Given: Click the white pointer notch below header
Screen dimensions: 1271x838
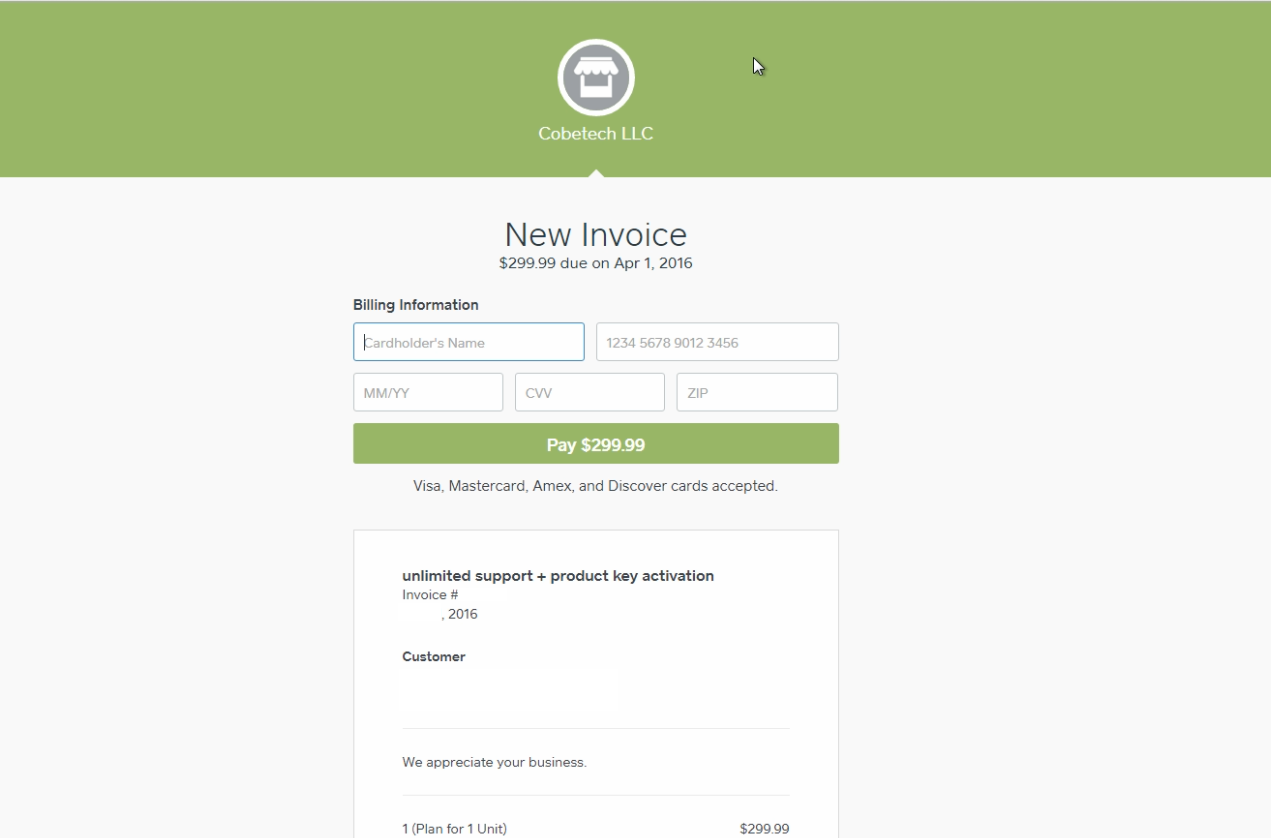Looking at the screenshot, I should click(x=596, y=174).
